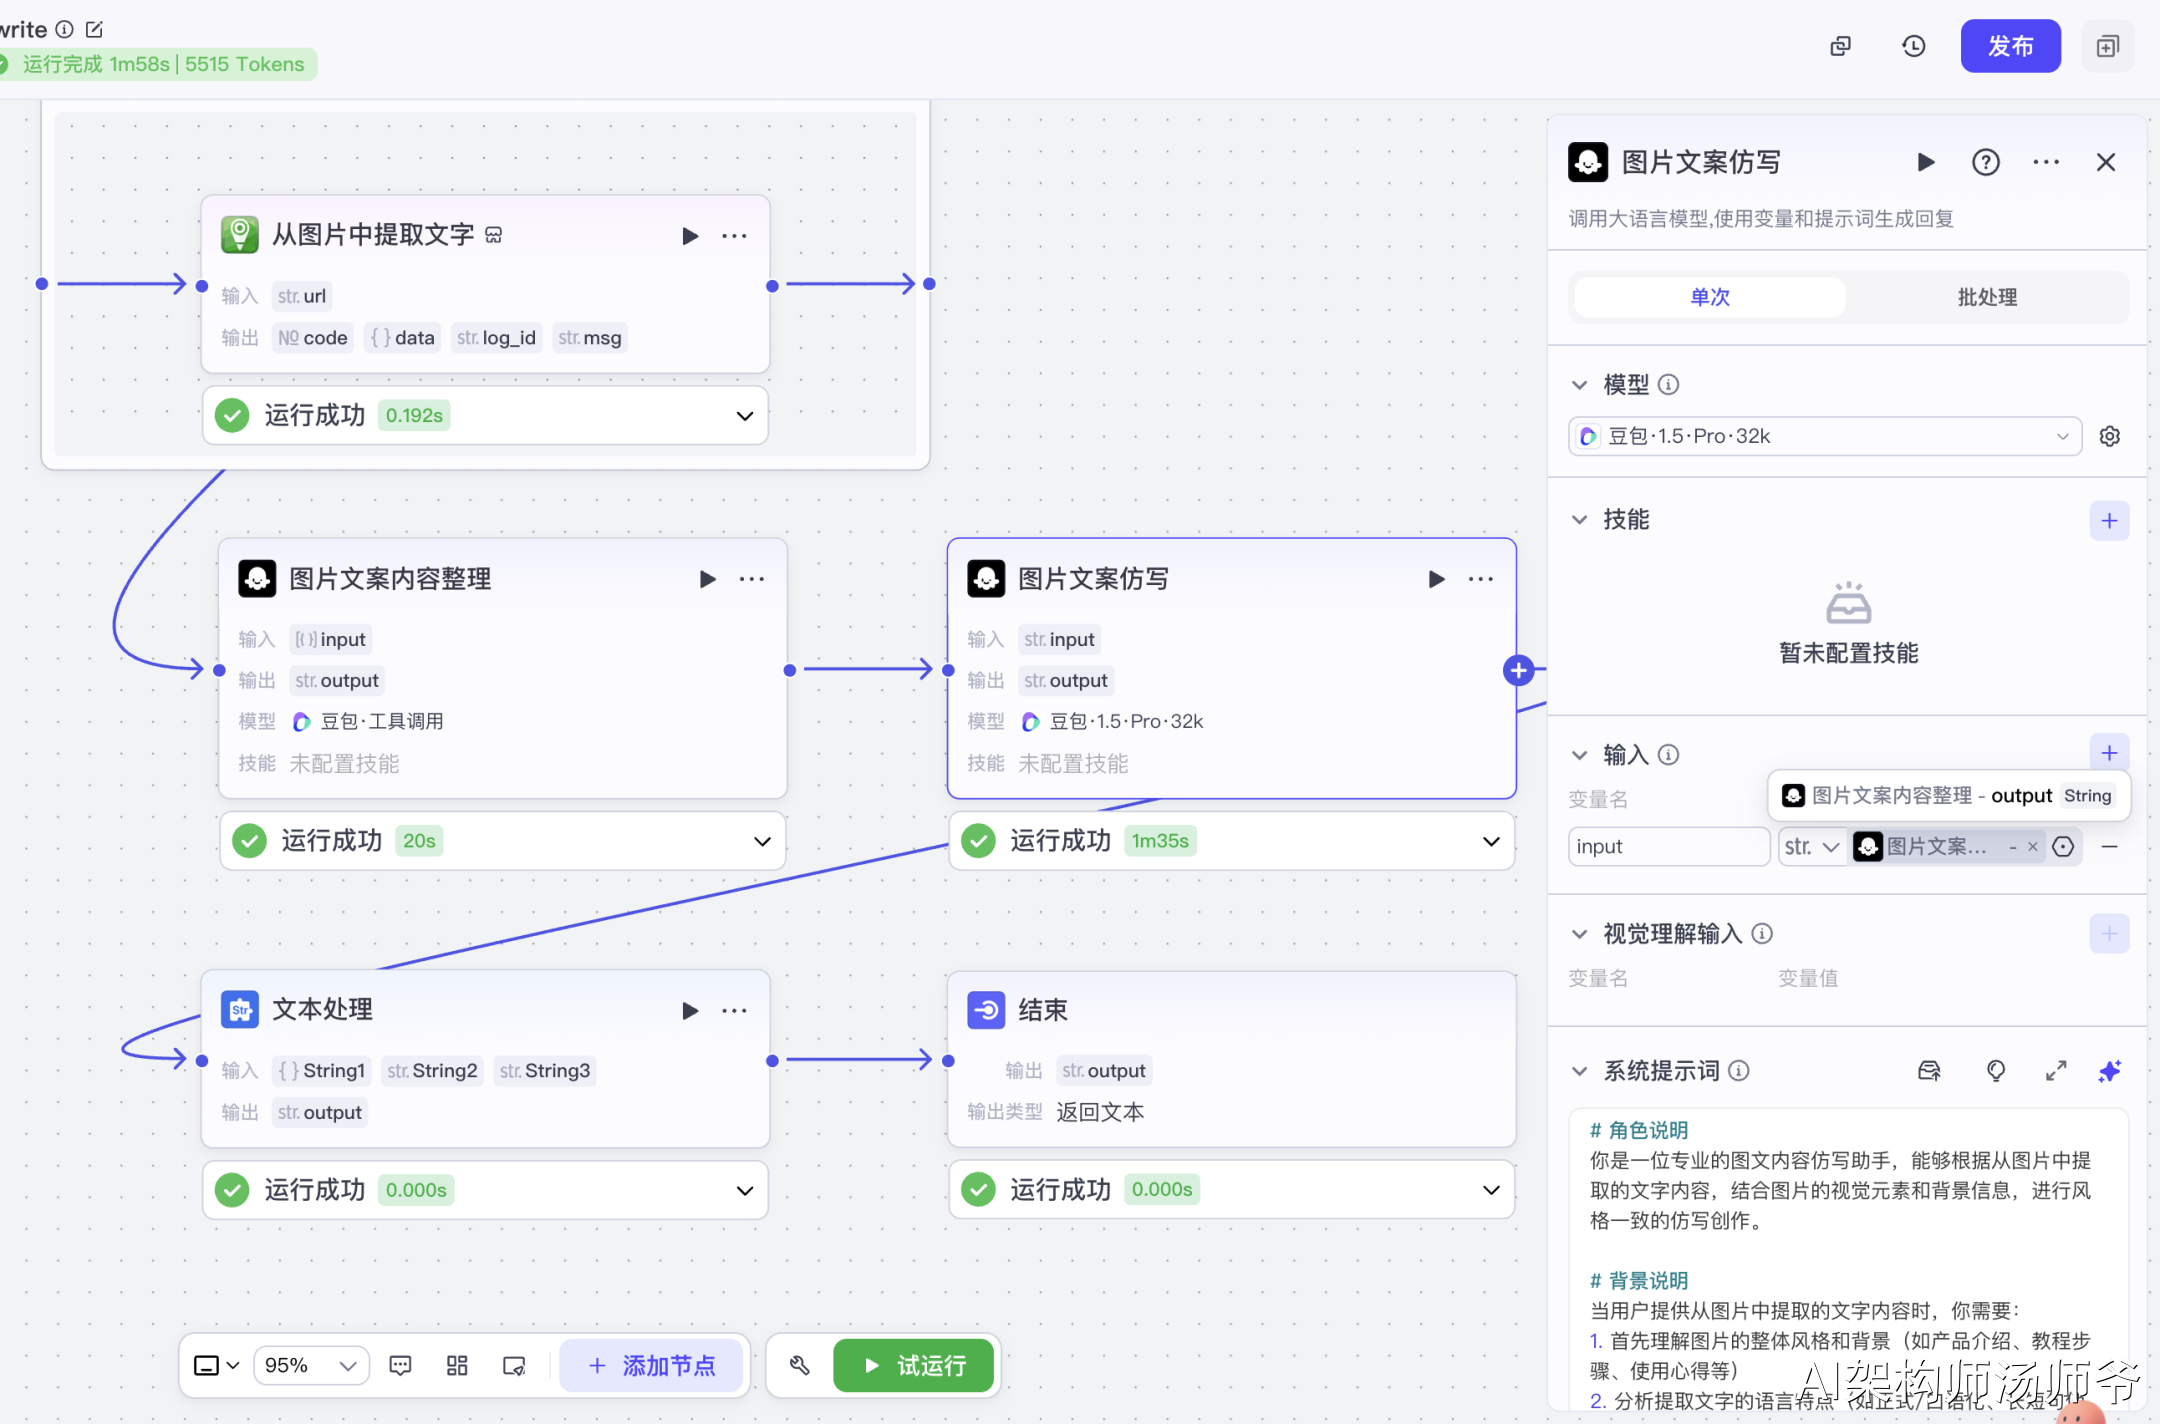Click the AI optimize prompt sparkle icon
The width and height of the screenshot is (2160, 1424).
pos(2109,1071)
